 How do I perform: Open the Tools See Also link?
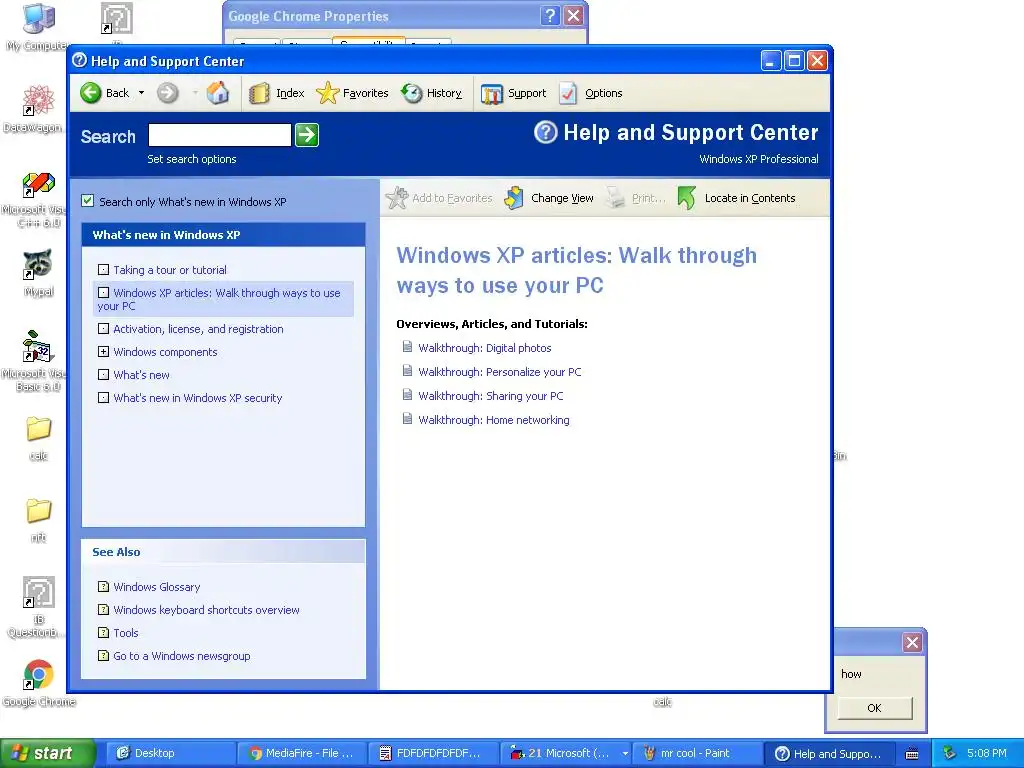coord(126,633)
